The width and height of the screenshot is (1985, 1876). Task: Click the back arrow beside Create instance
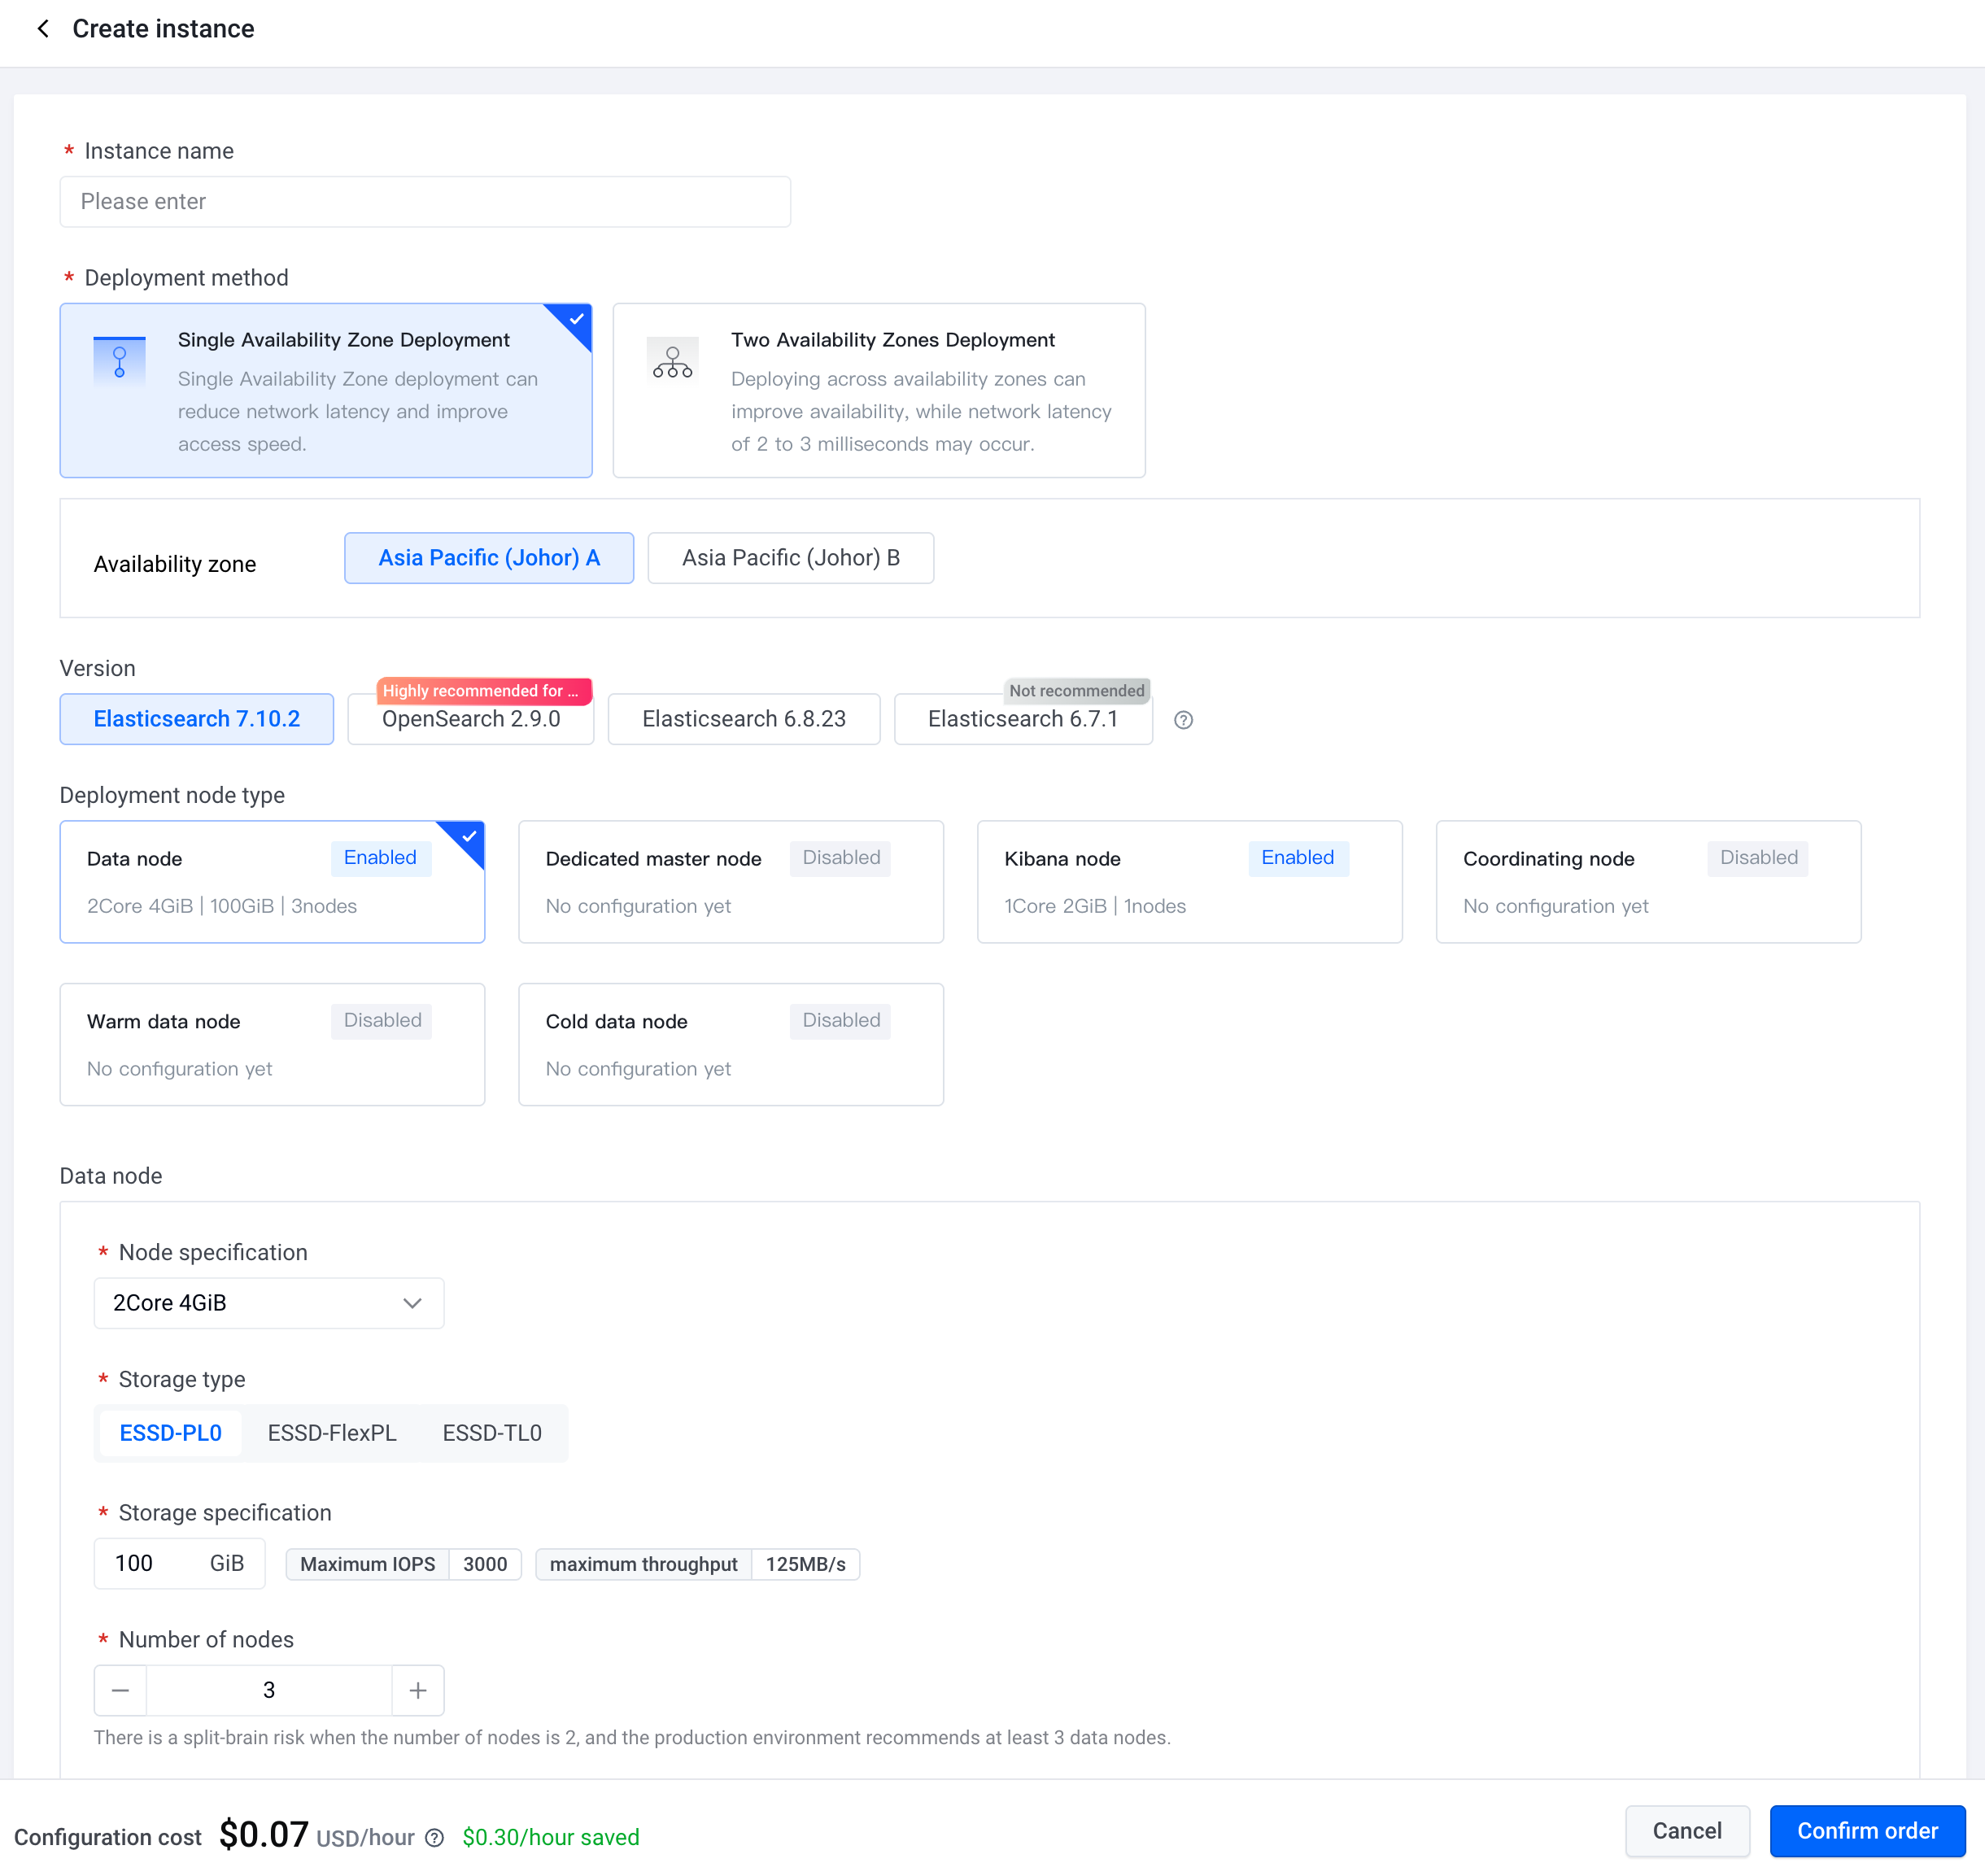click(x=43, y=29)
